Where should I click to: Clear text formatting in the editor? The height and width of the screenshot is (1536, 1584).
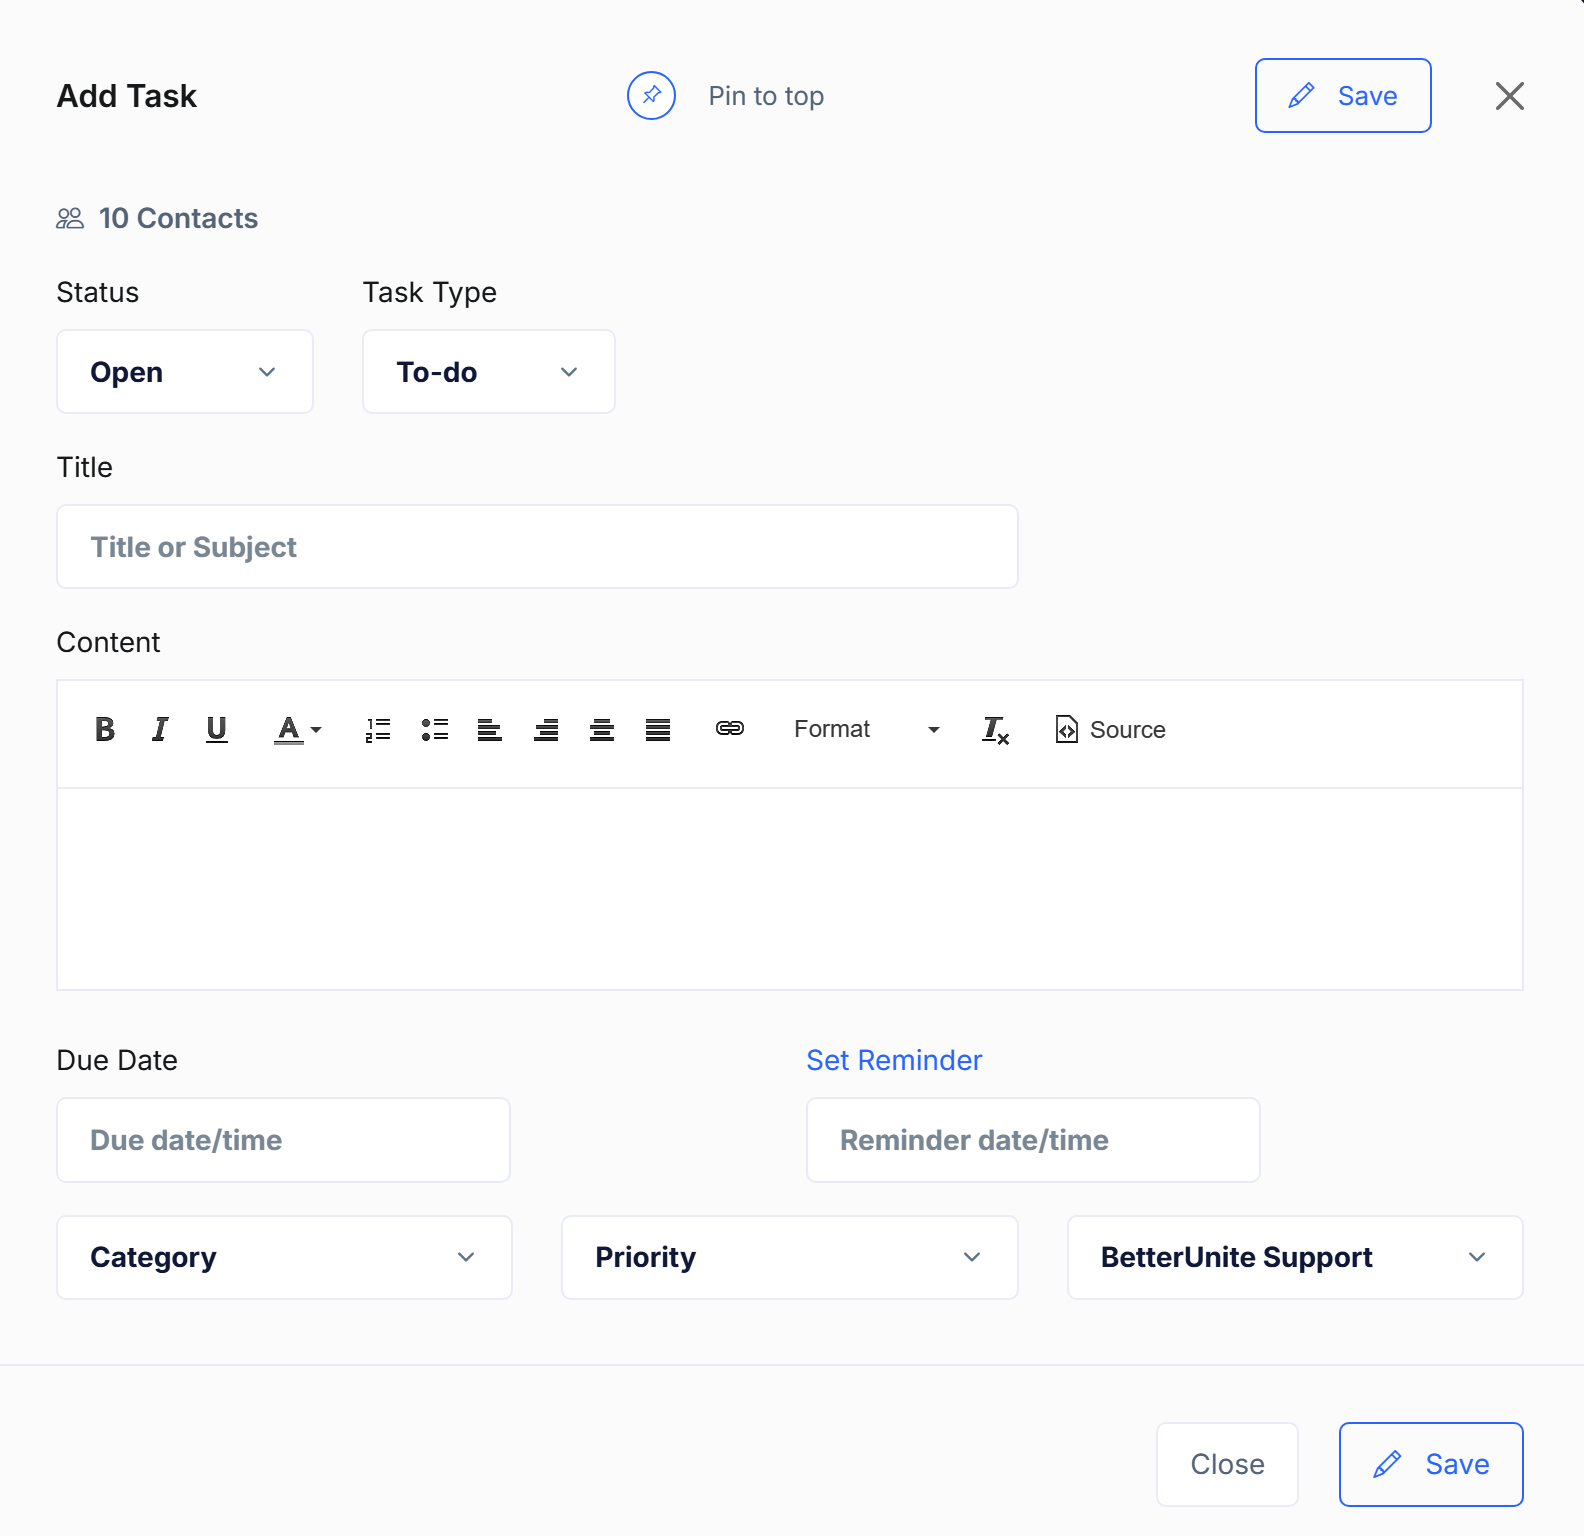click(x=995, y=730)
